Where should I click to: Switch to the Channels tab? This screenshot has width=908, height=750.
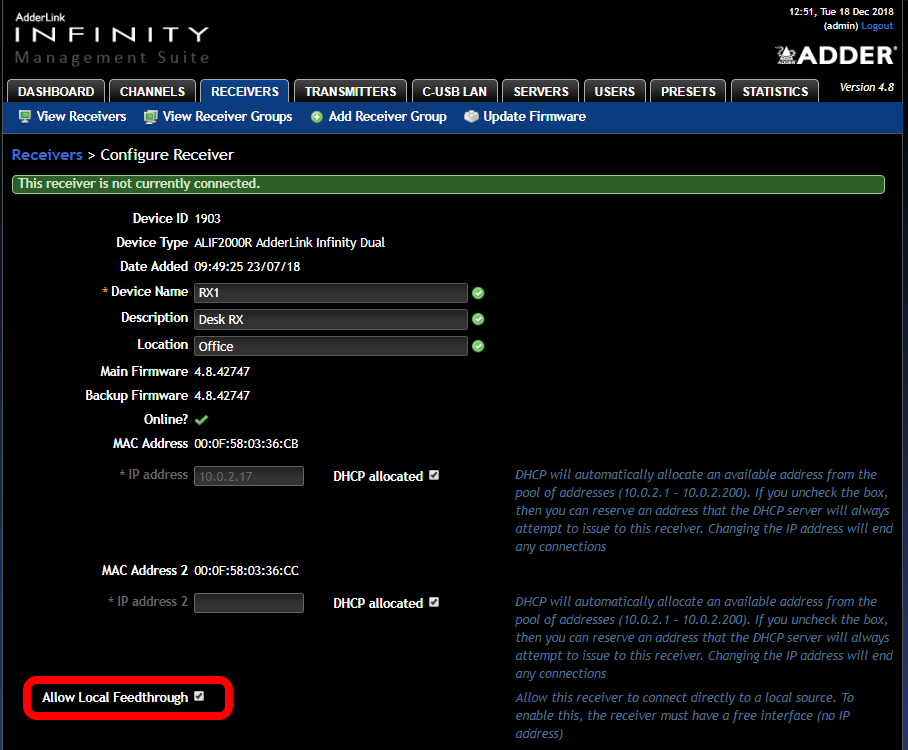152,92
